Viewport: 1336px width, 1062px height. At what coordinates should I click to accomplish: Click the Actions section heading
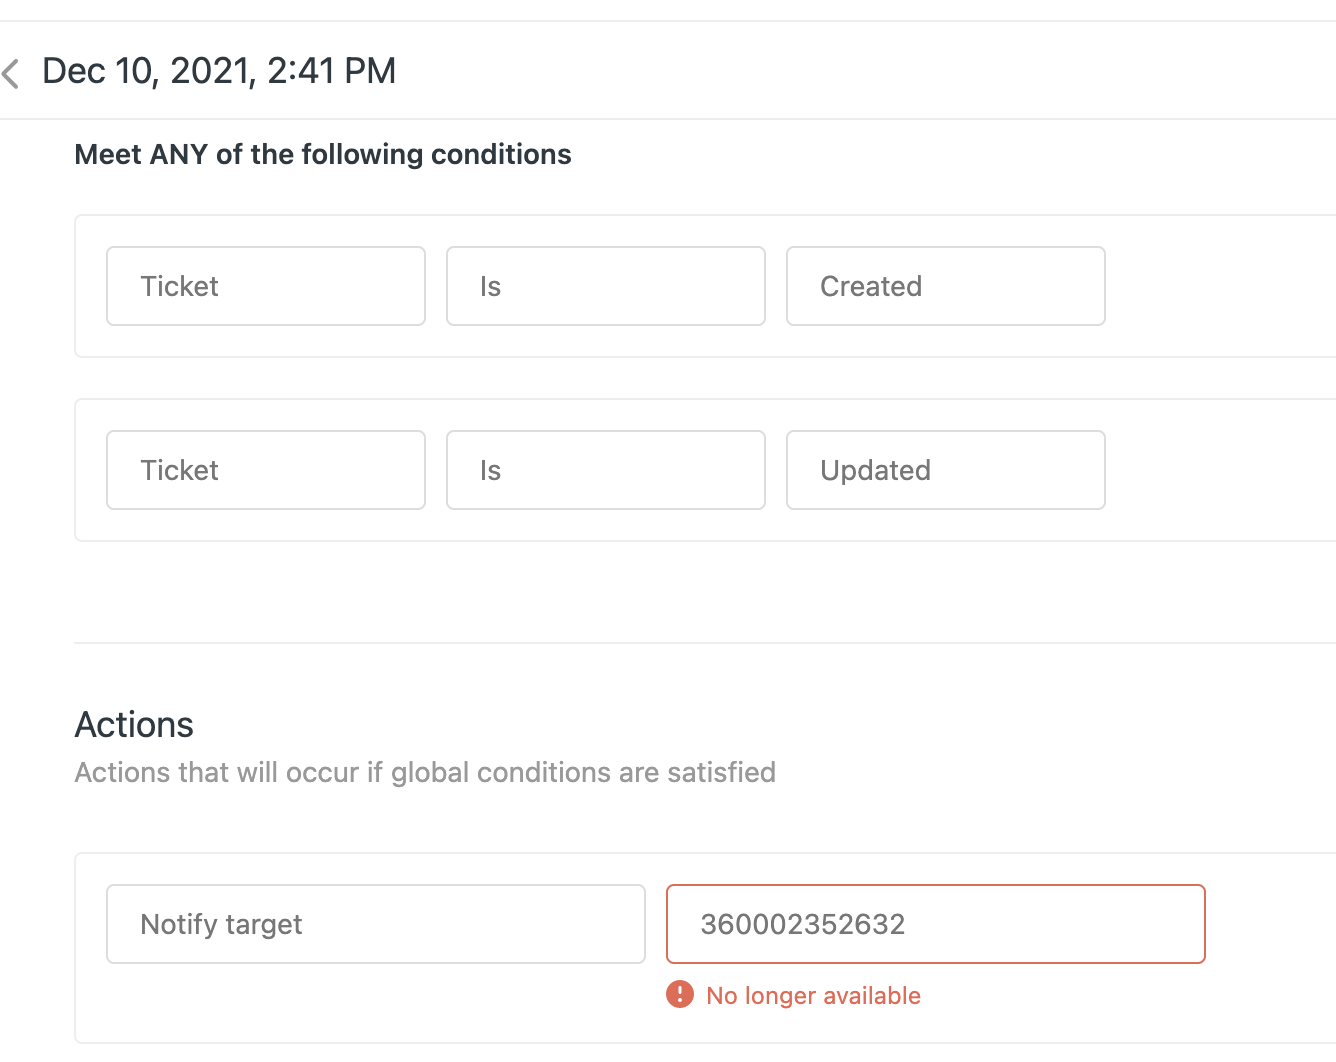point(134,724)
